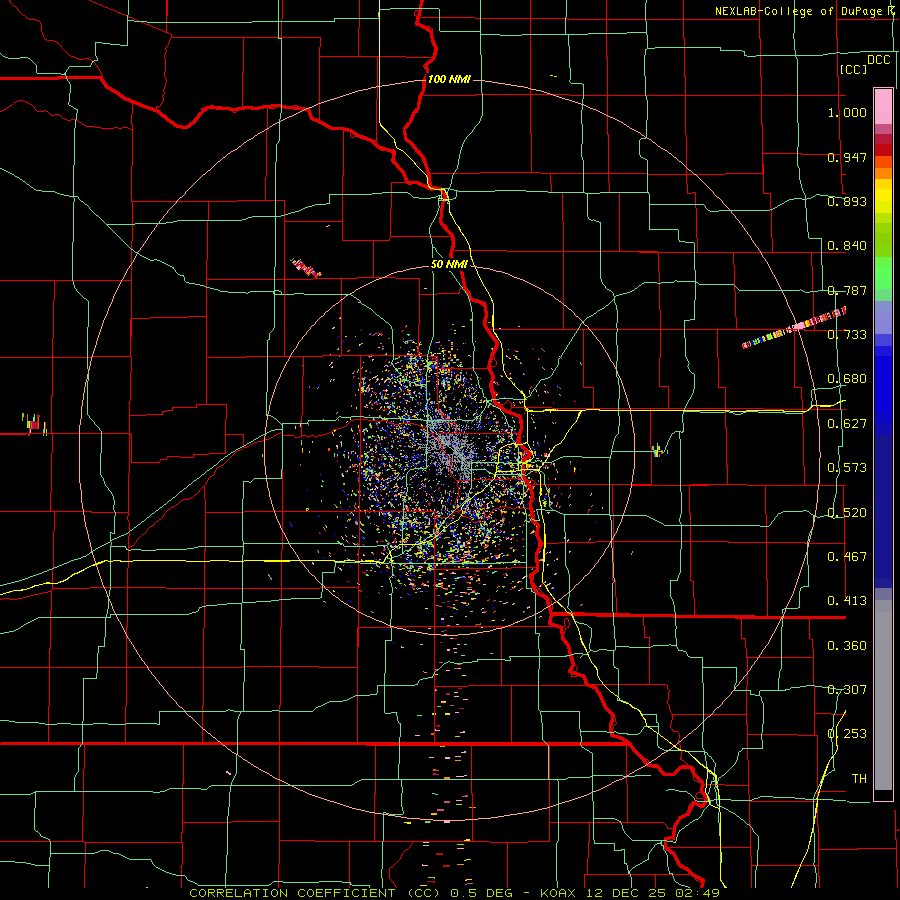Click the 1.000 value on the CC legend
The height and width of the screenshot is (900, 900).
pyautogui.click(x=847, y=112)
